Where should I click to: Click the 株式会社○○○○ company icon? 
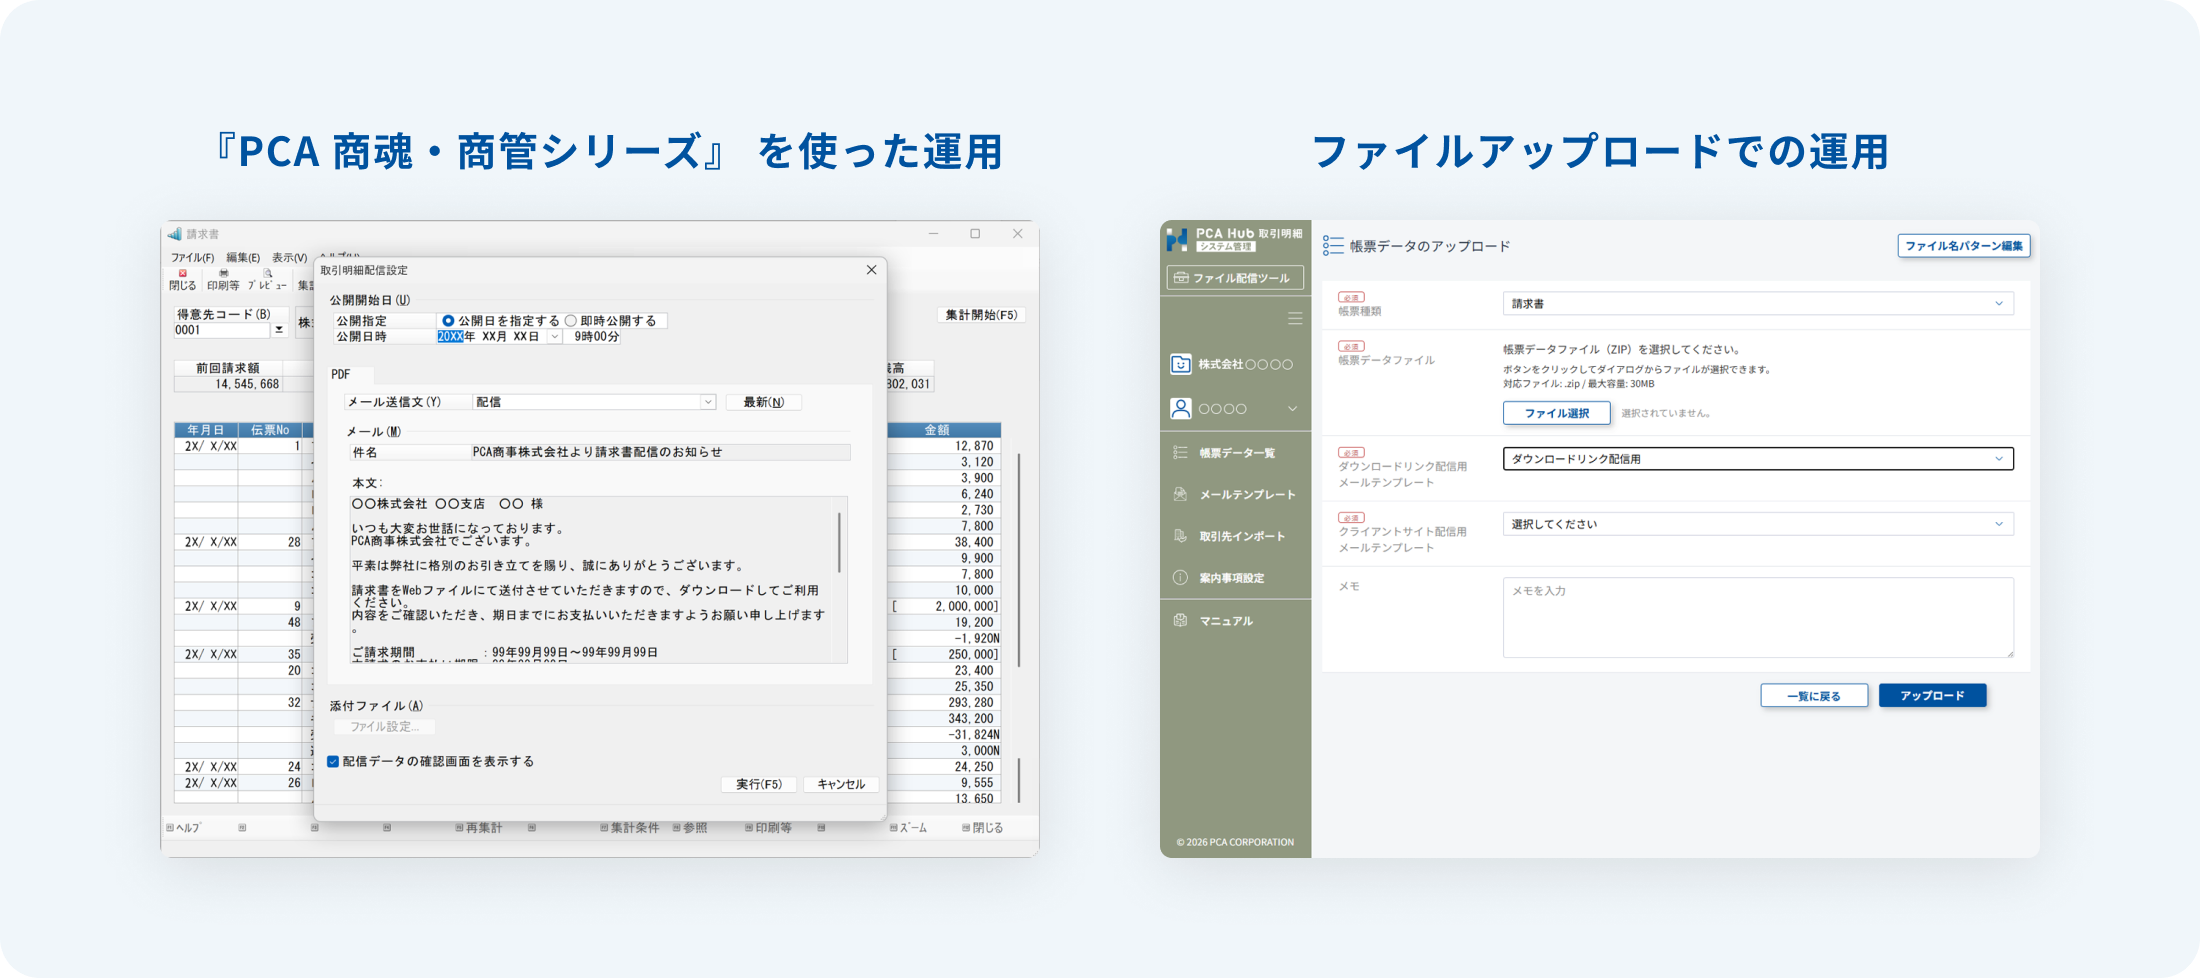tap(1181, 364)
